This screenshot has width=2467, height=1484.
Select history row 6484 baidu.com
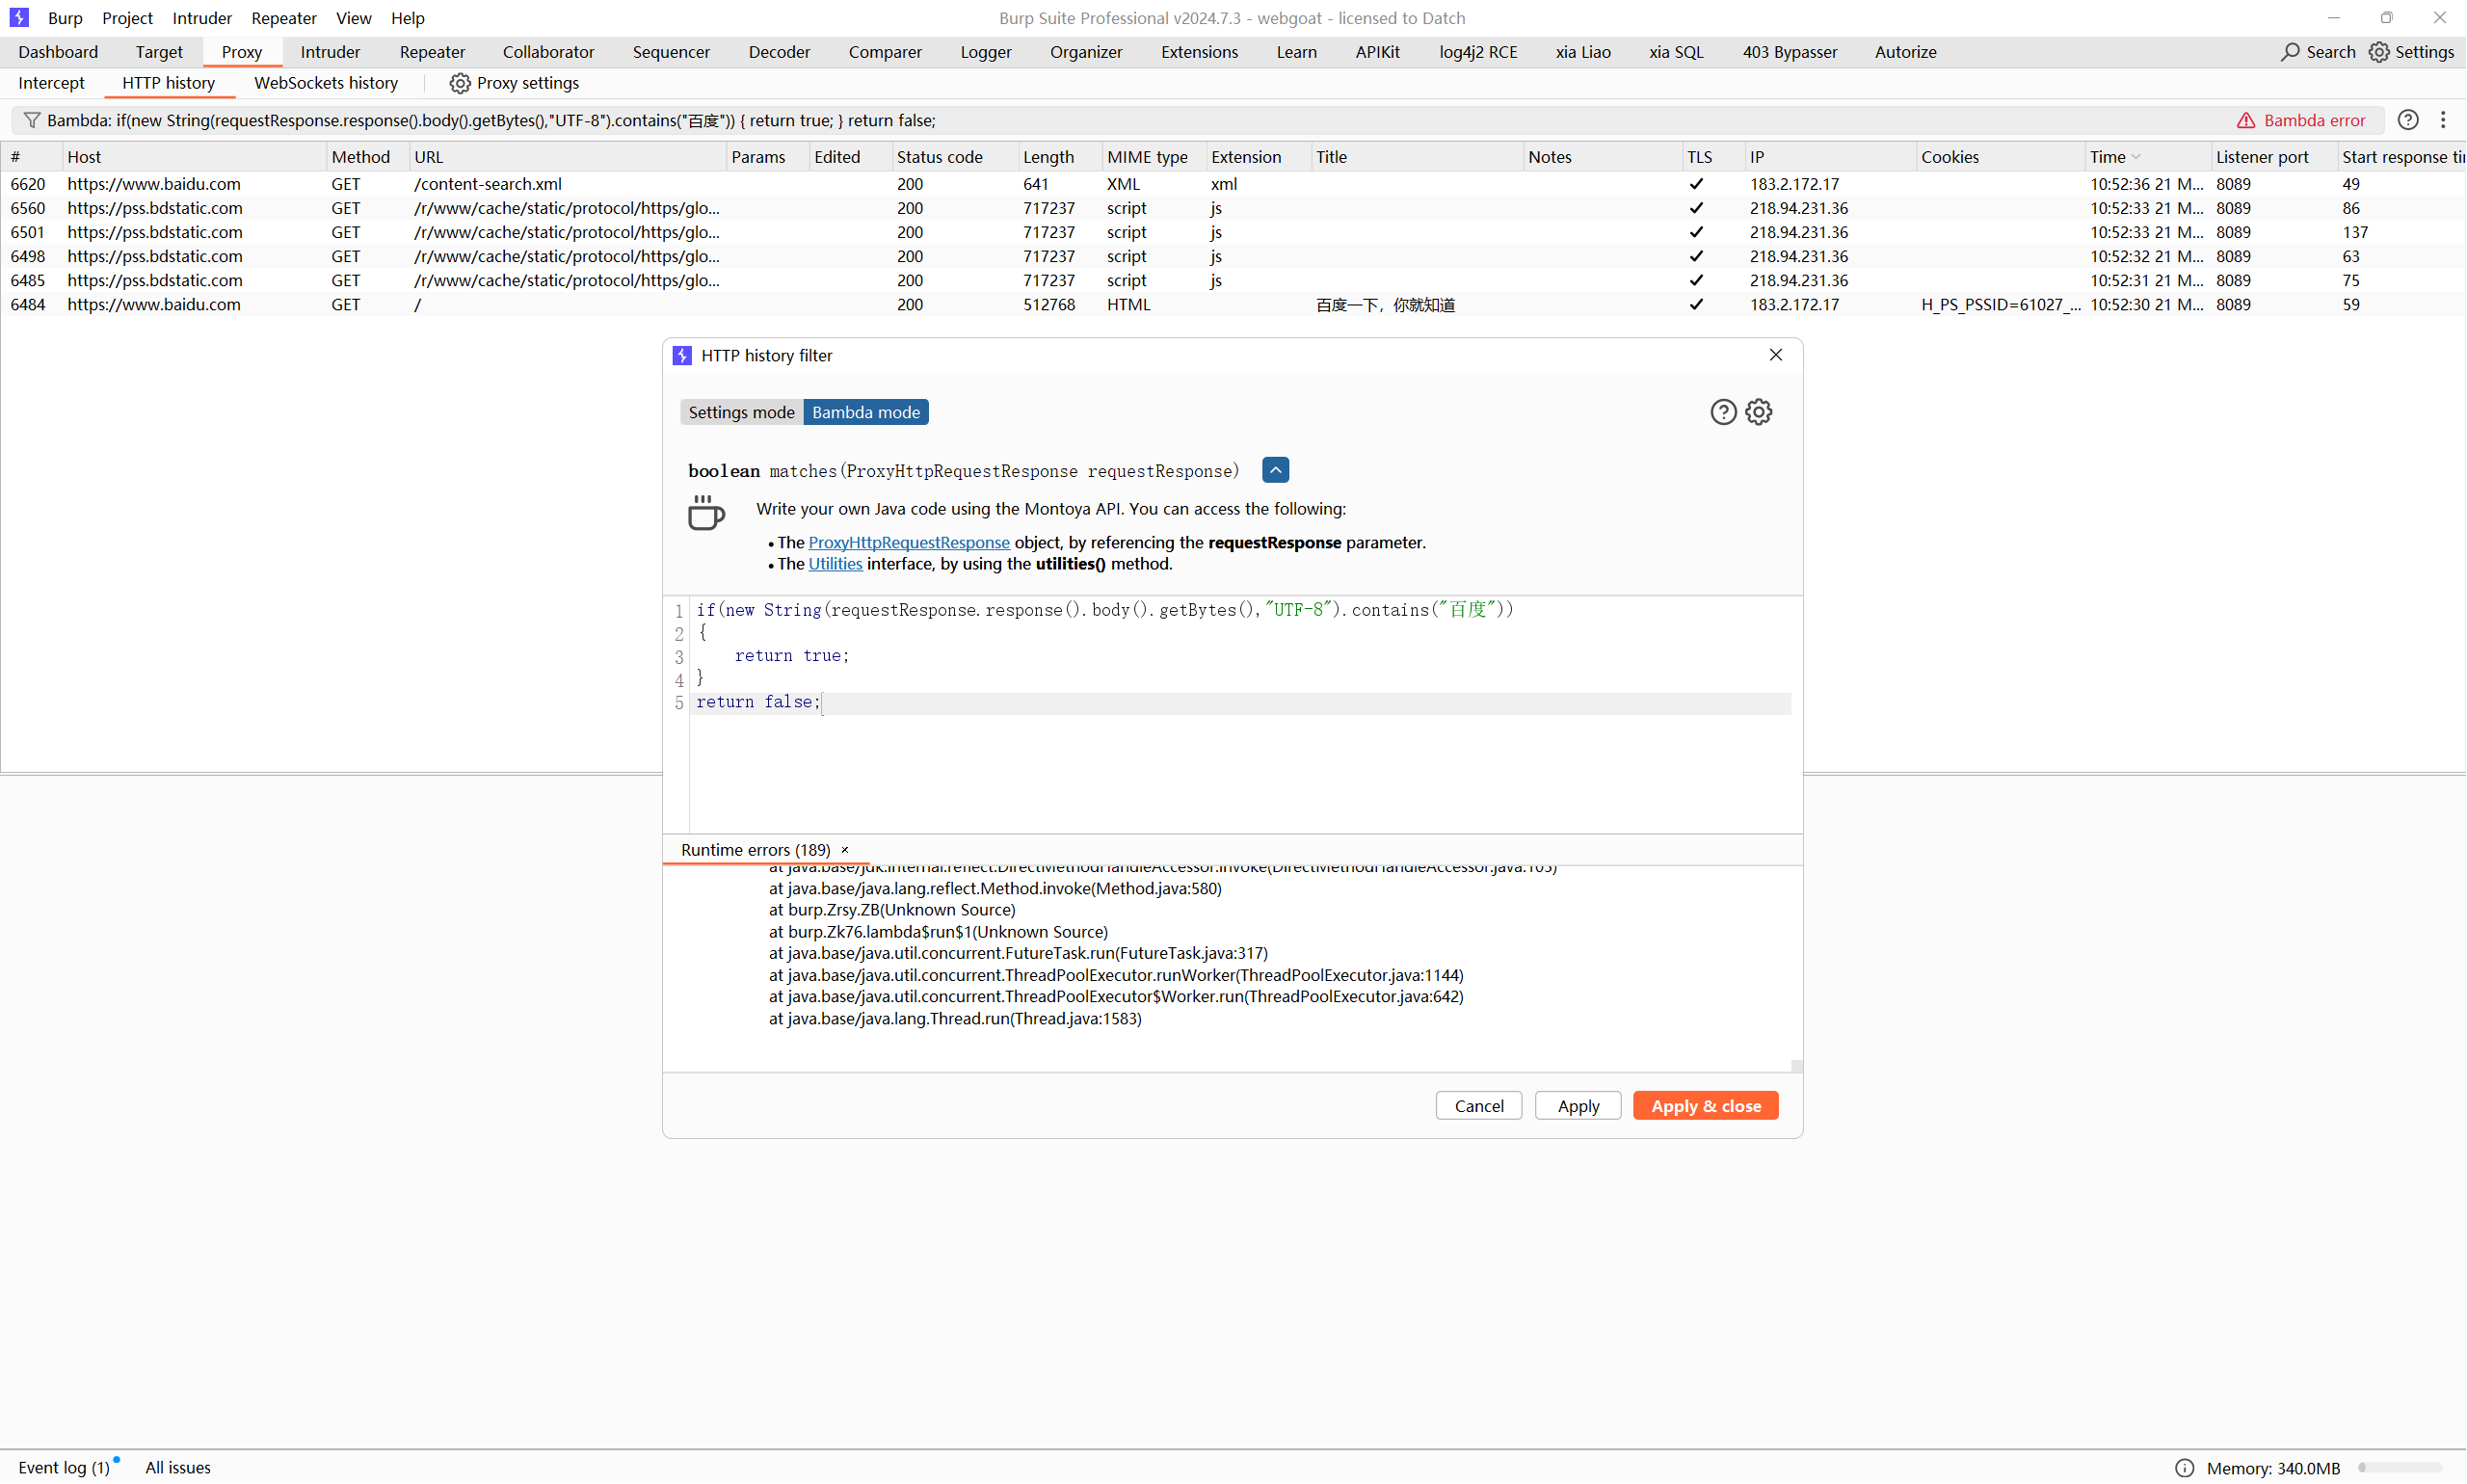pyautogui.click(x=1232, y=305)
